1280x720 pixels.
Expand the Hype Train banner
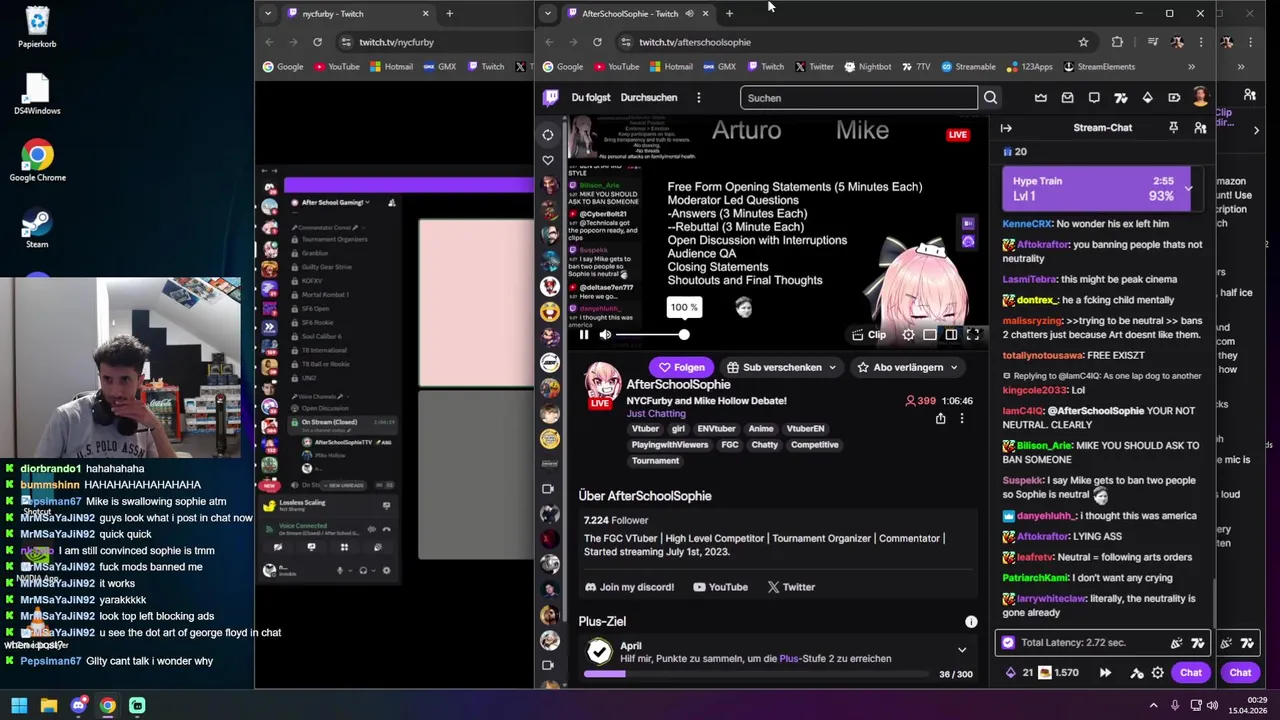point(1188,188)
